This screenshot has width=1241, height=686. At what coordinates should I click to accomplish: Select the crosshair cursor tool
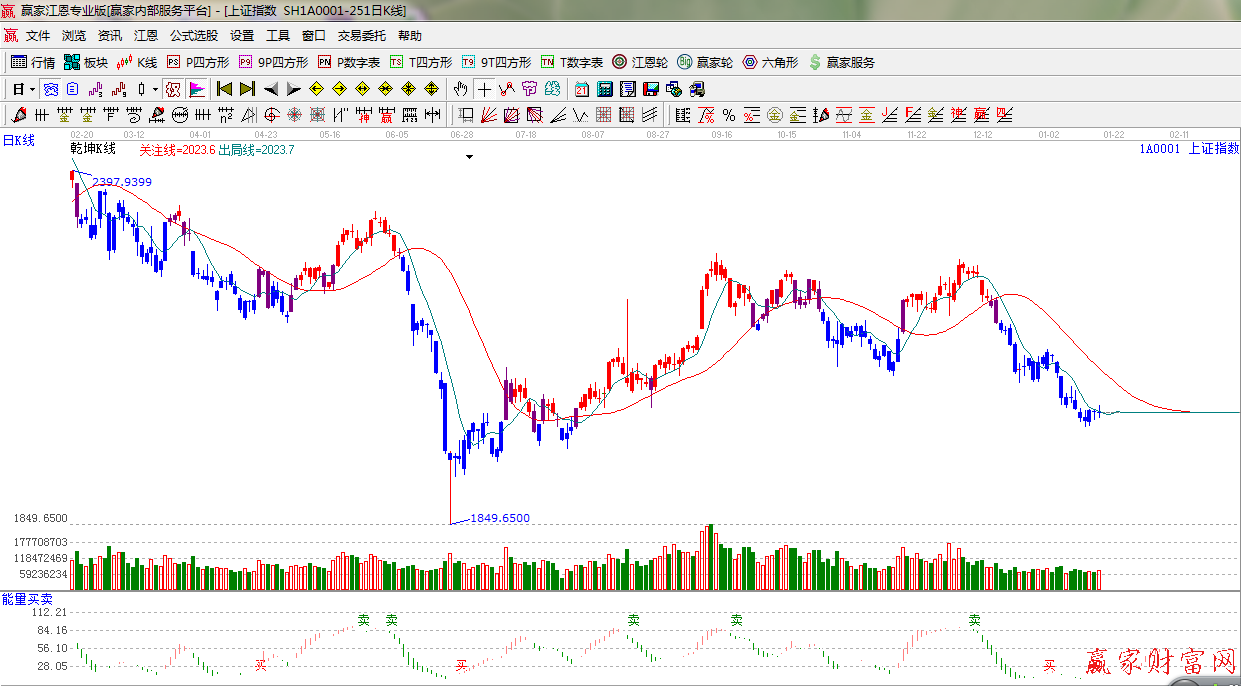click(484, 89)
